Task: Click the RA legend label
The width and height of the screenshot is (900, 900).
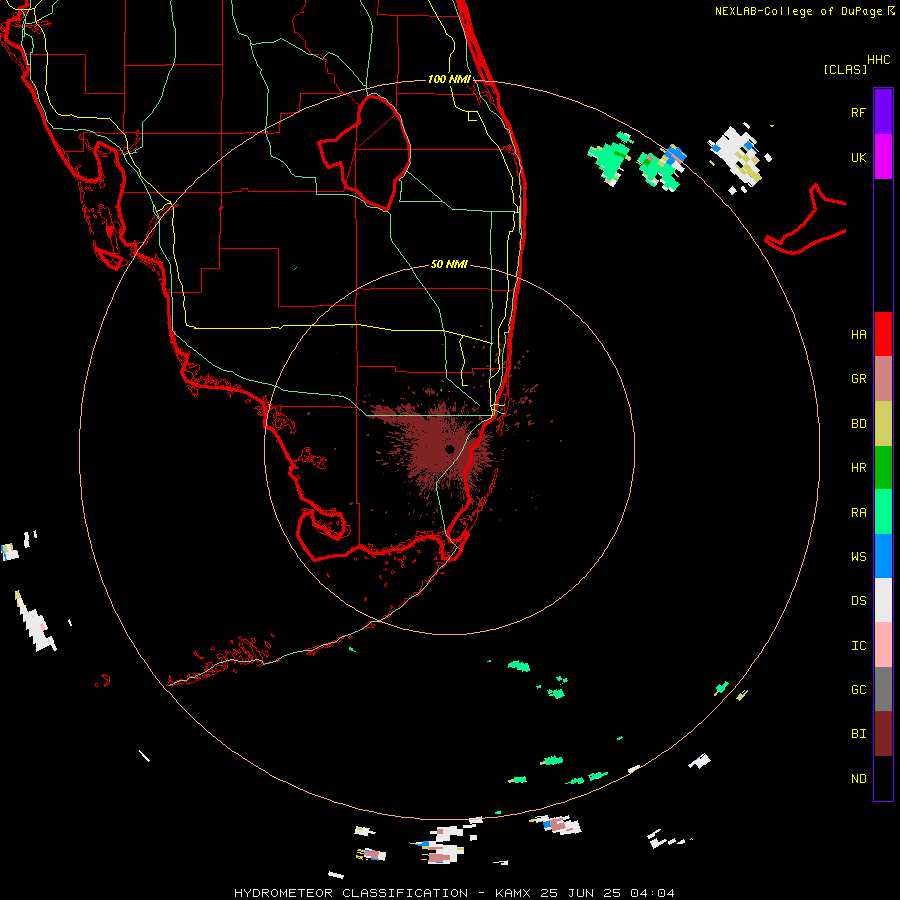Action: pos(858,513)
